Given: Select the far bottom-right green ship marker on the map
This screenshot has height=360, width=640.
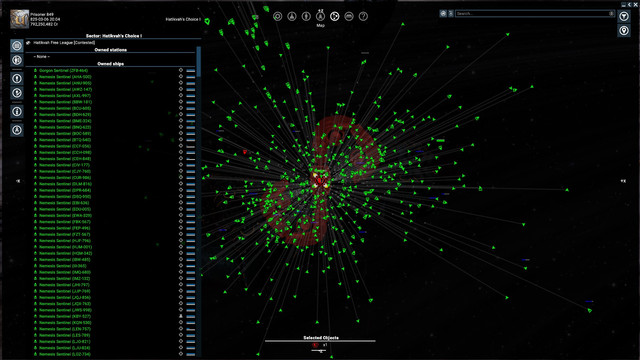Looking at the screenshot, I should [x=590, y=311].
